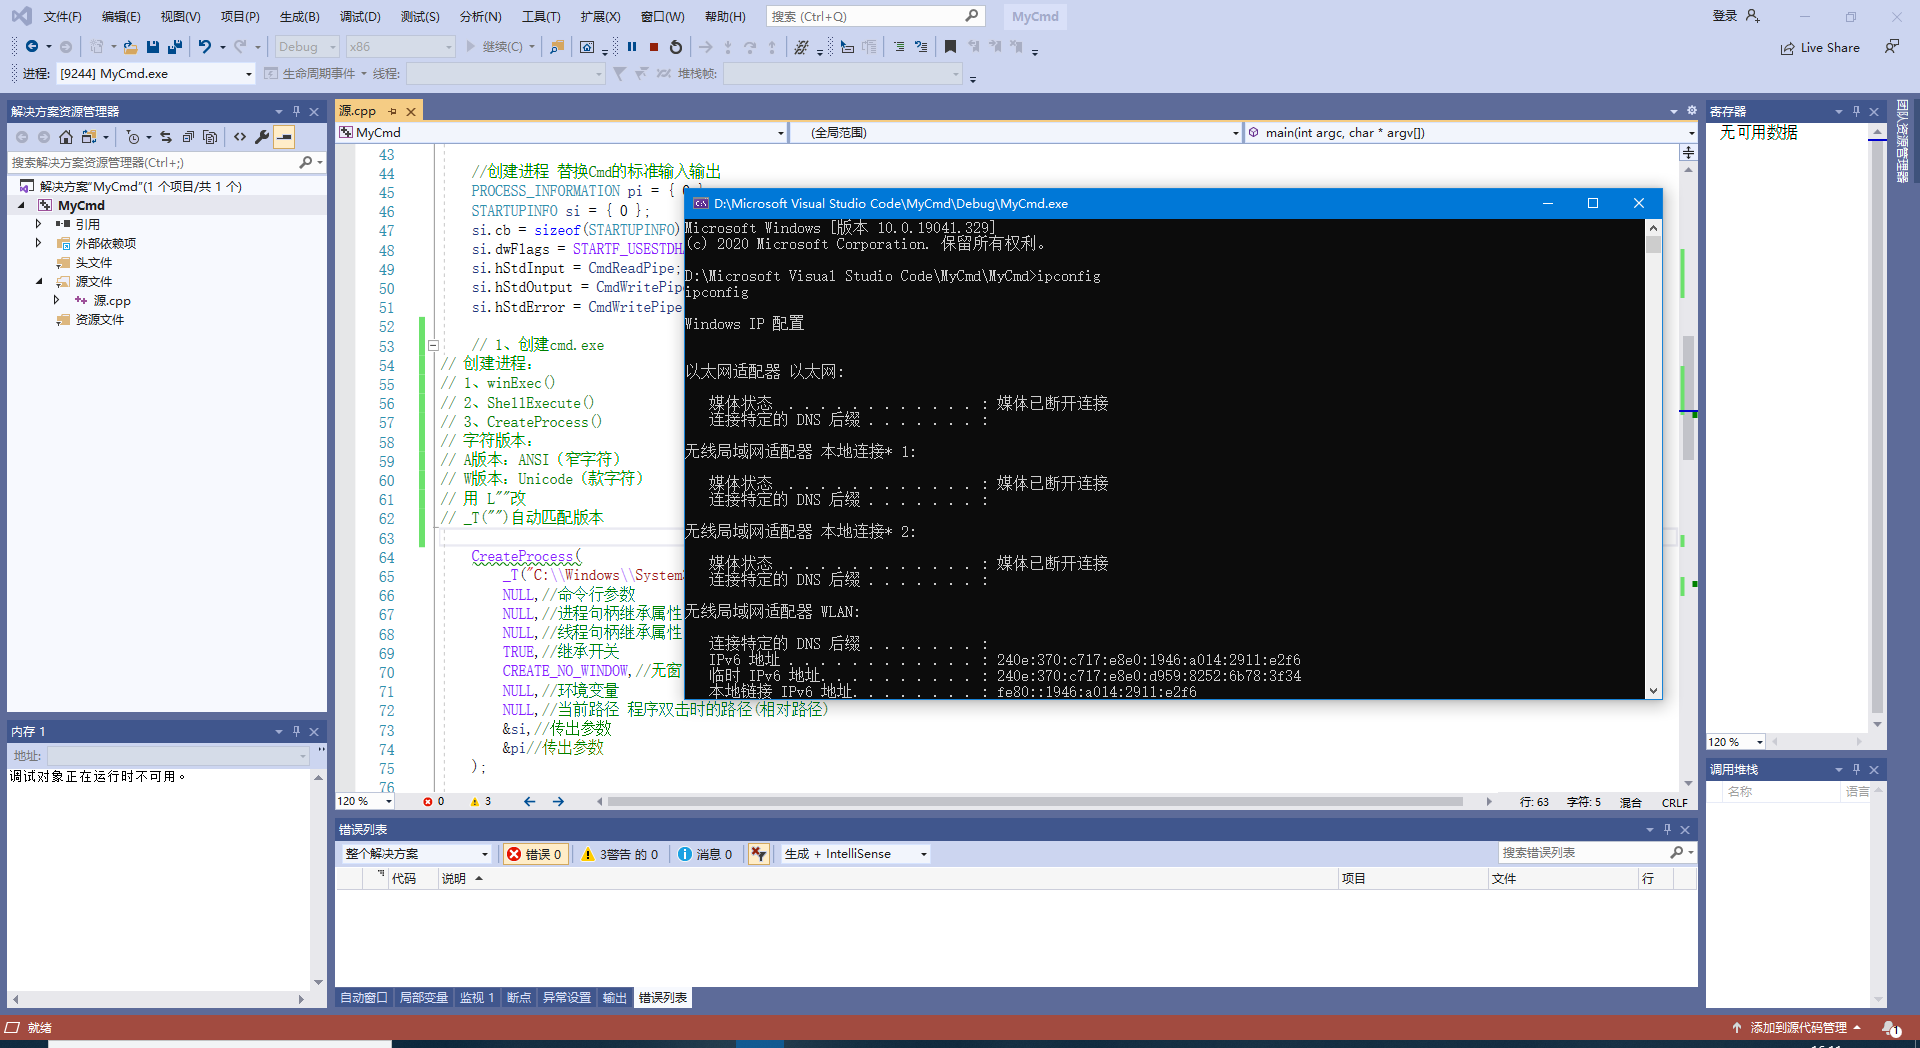1920x1048 pixels.
Task: Click 添加到源代码管理 in status bar
Action: point(1797,1028)
